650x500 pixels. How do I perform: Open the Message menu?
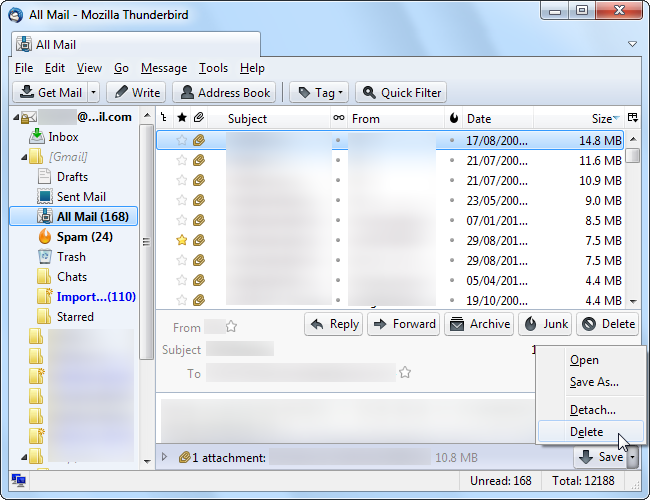[x=164, y=68]
